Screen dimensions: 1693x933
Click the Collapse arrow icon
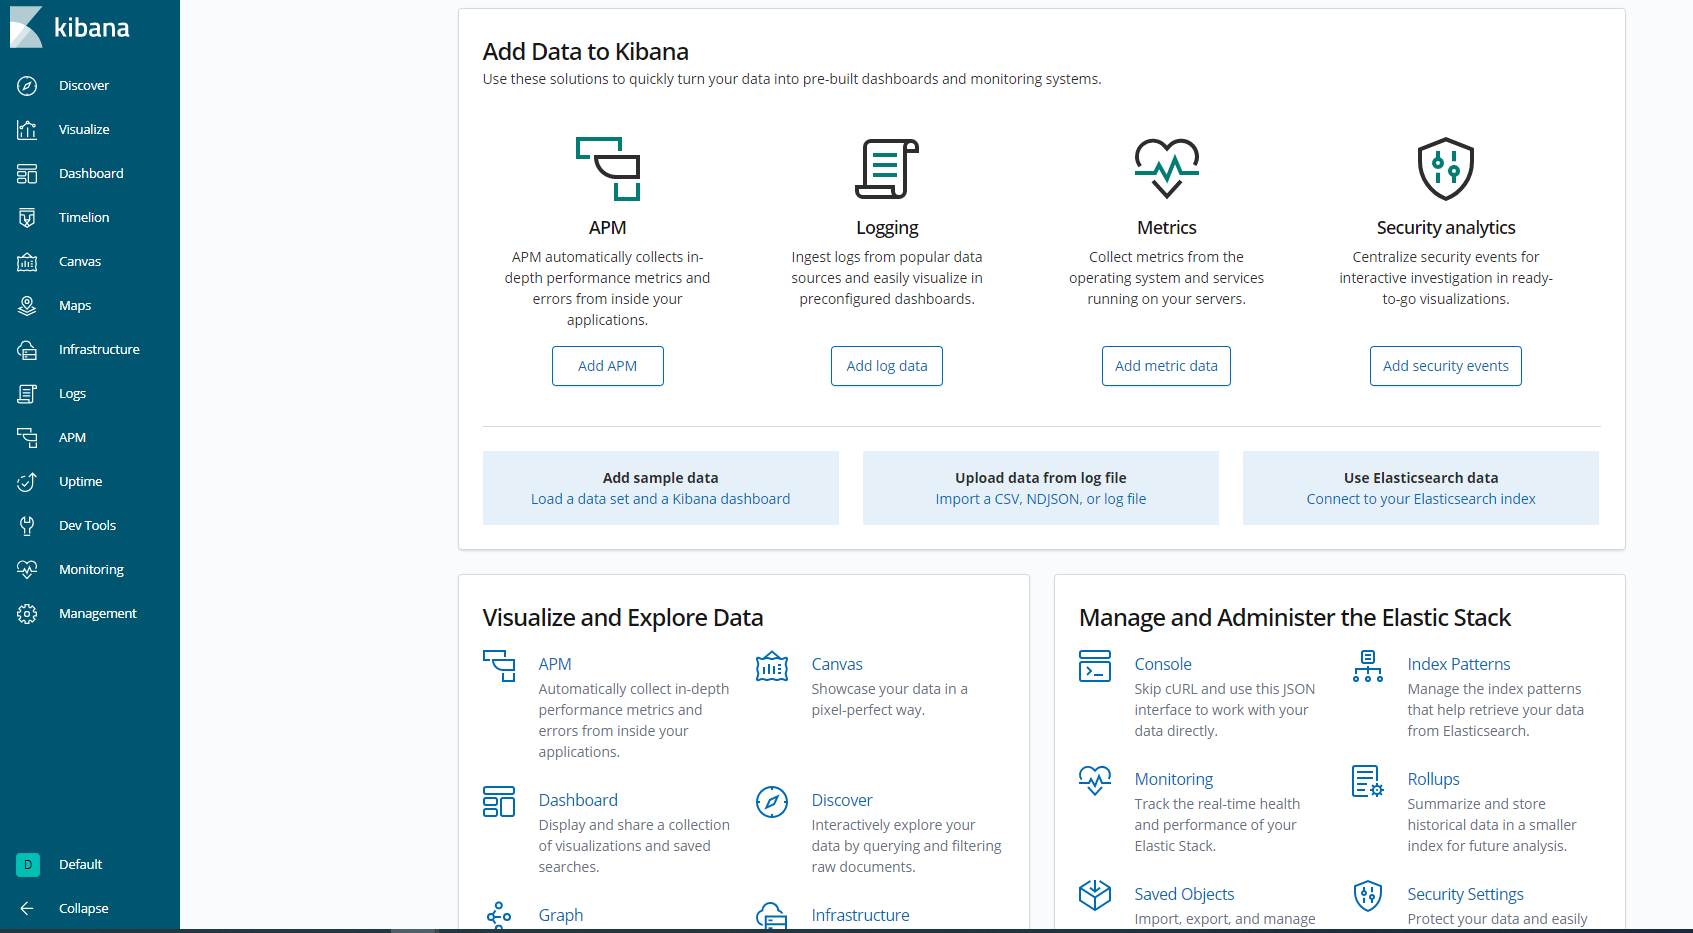27,909
